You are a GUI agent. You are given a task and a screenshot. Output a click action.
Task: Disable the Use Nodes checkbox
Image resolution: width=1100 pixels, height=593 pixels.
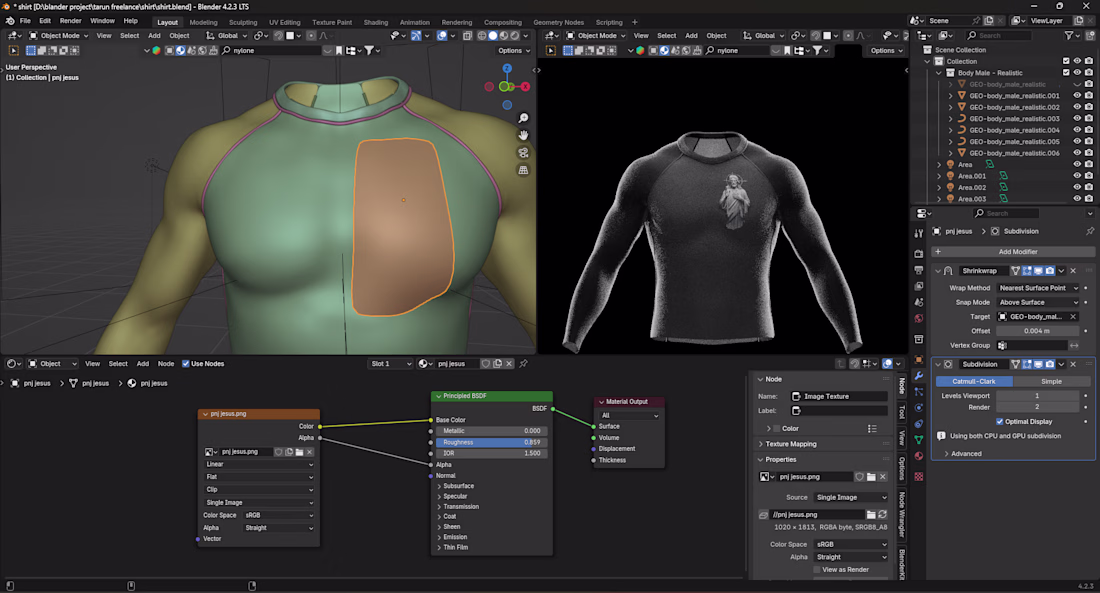(x=184, y=364)
